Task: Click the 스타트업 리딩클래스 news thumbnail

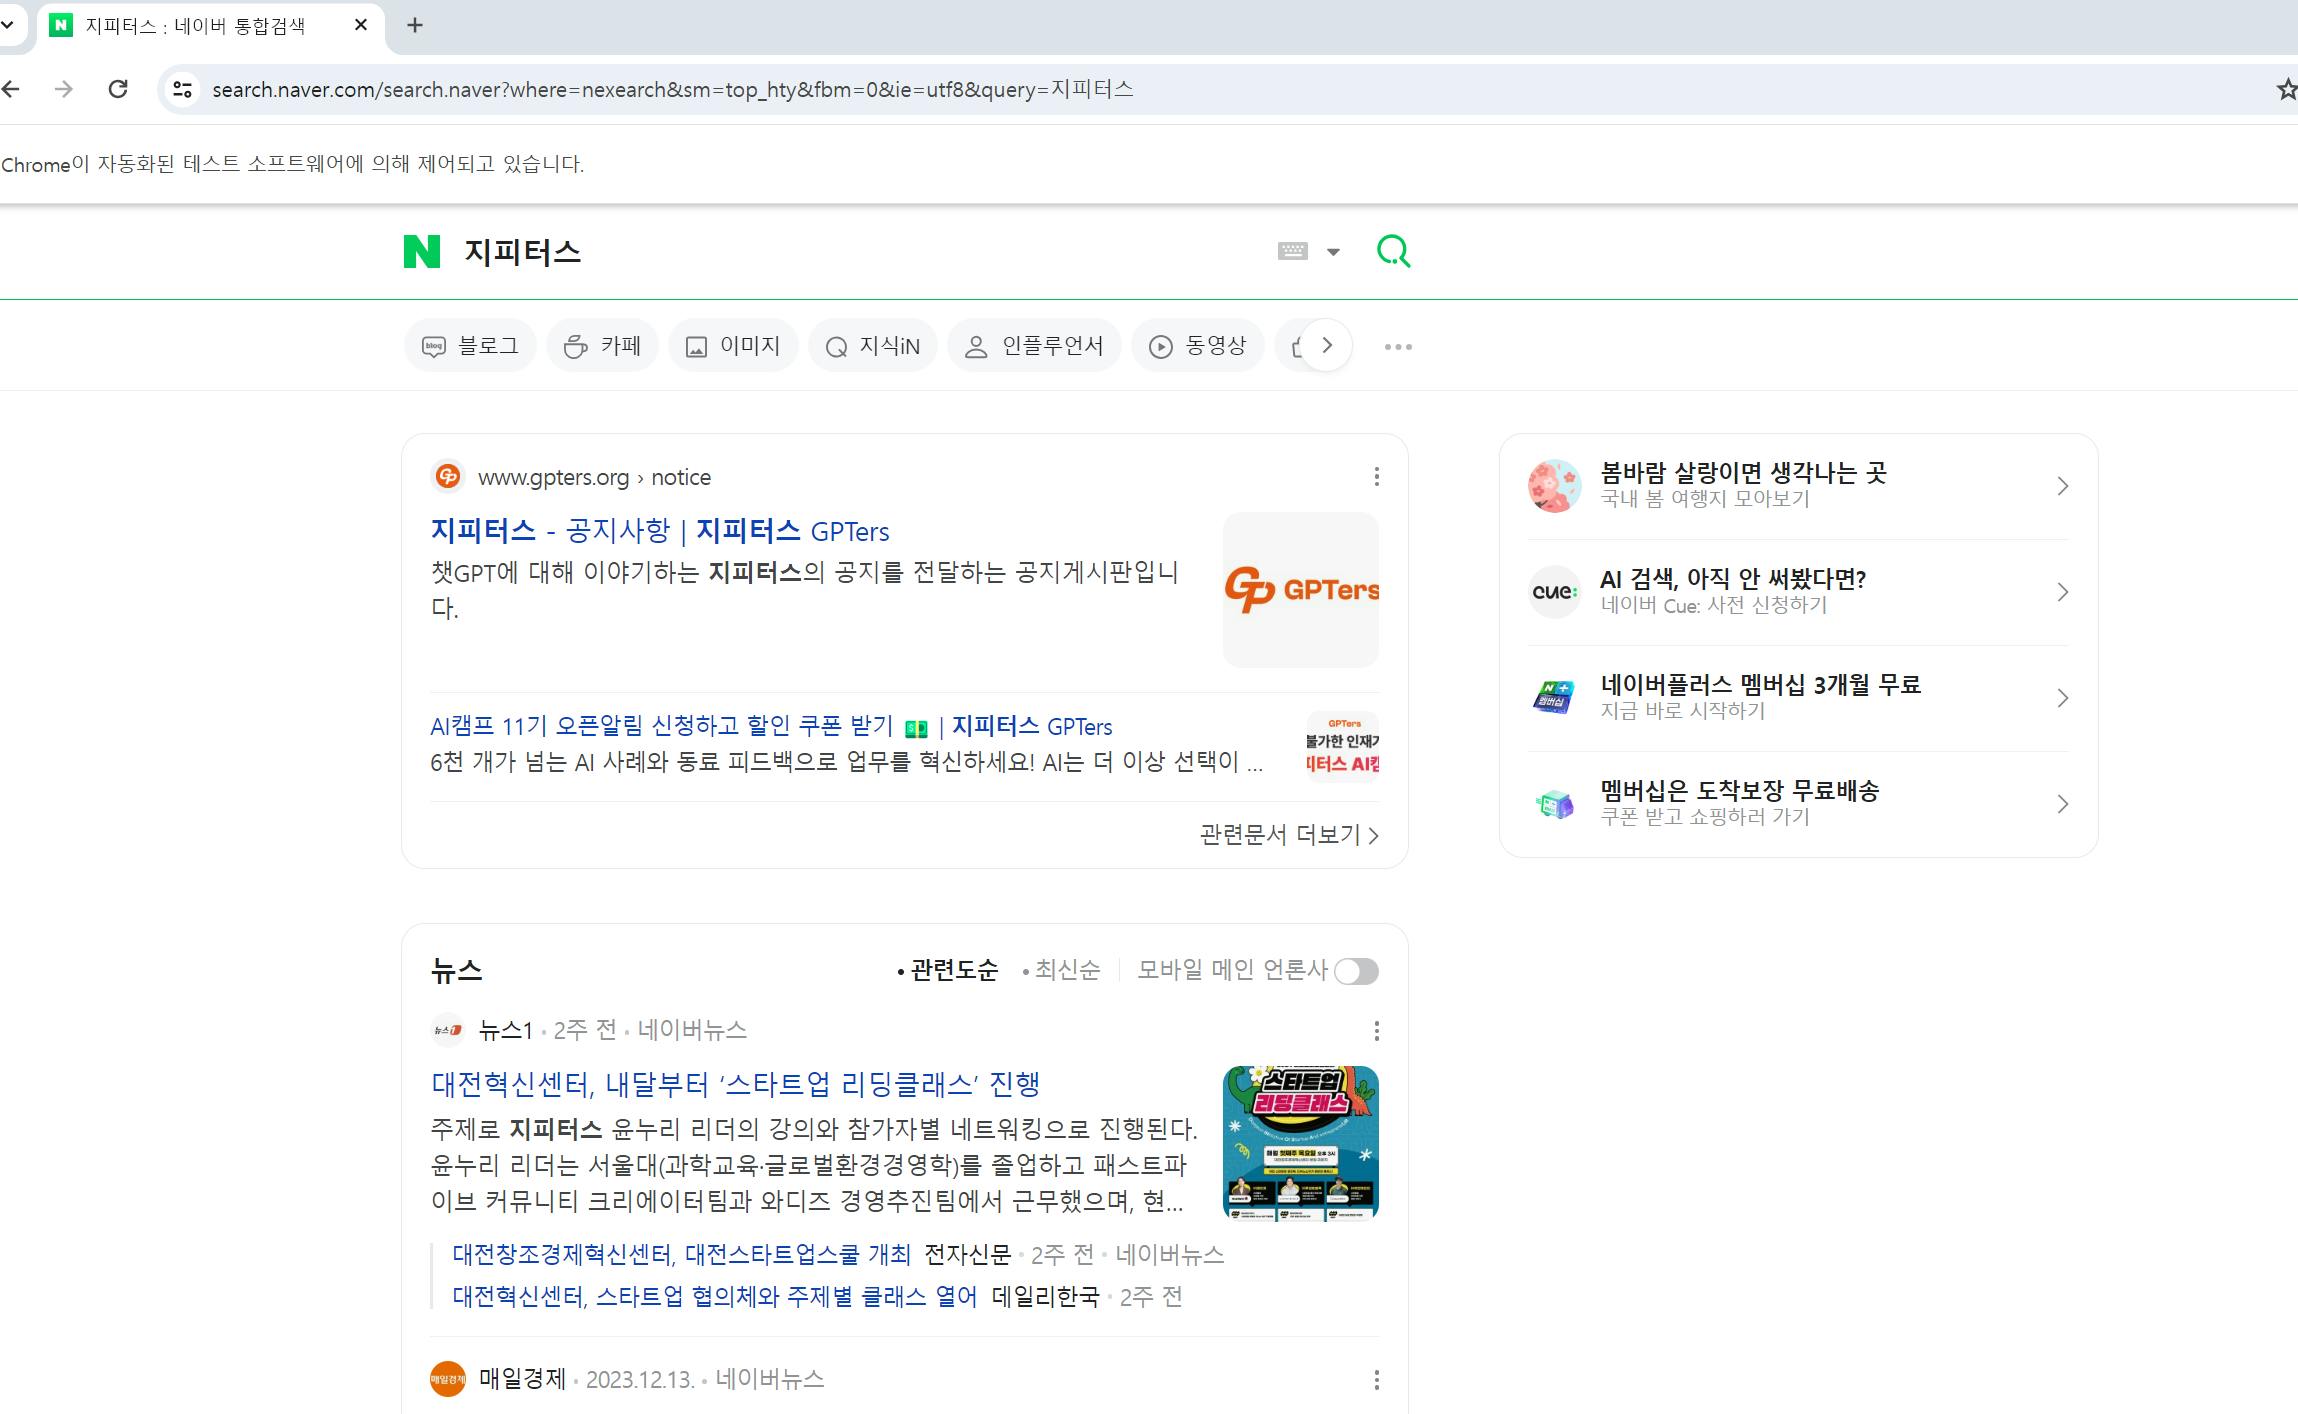Action: 1300,1143
